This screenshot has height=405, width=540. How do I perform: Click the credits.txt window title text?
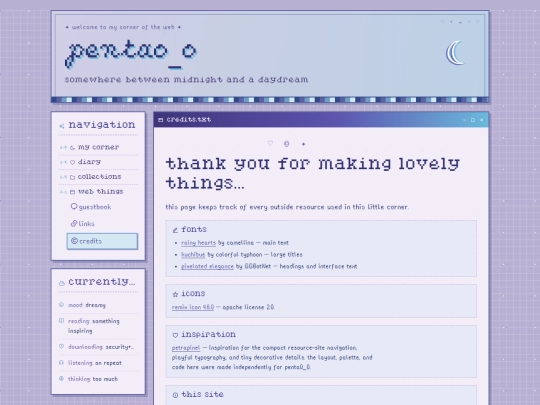pyautogui.click(x=189, y=120)
